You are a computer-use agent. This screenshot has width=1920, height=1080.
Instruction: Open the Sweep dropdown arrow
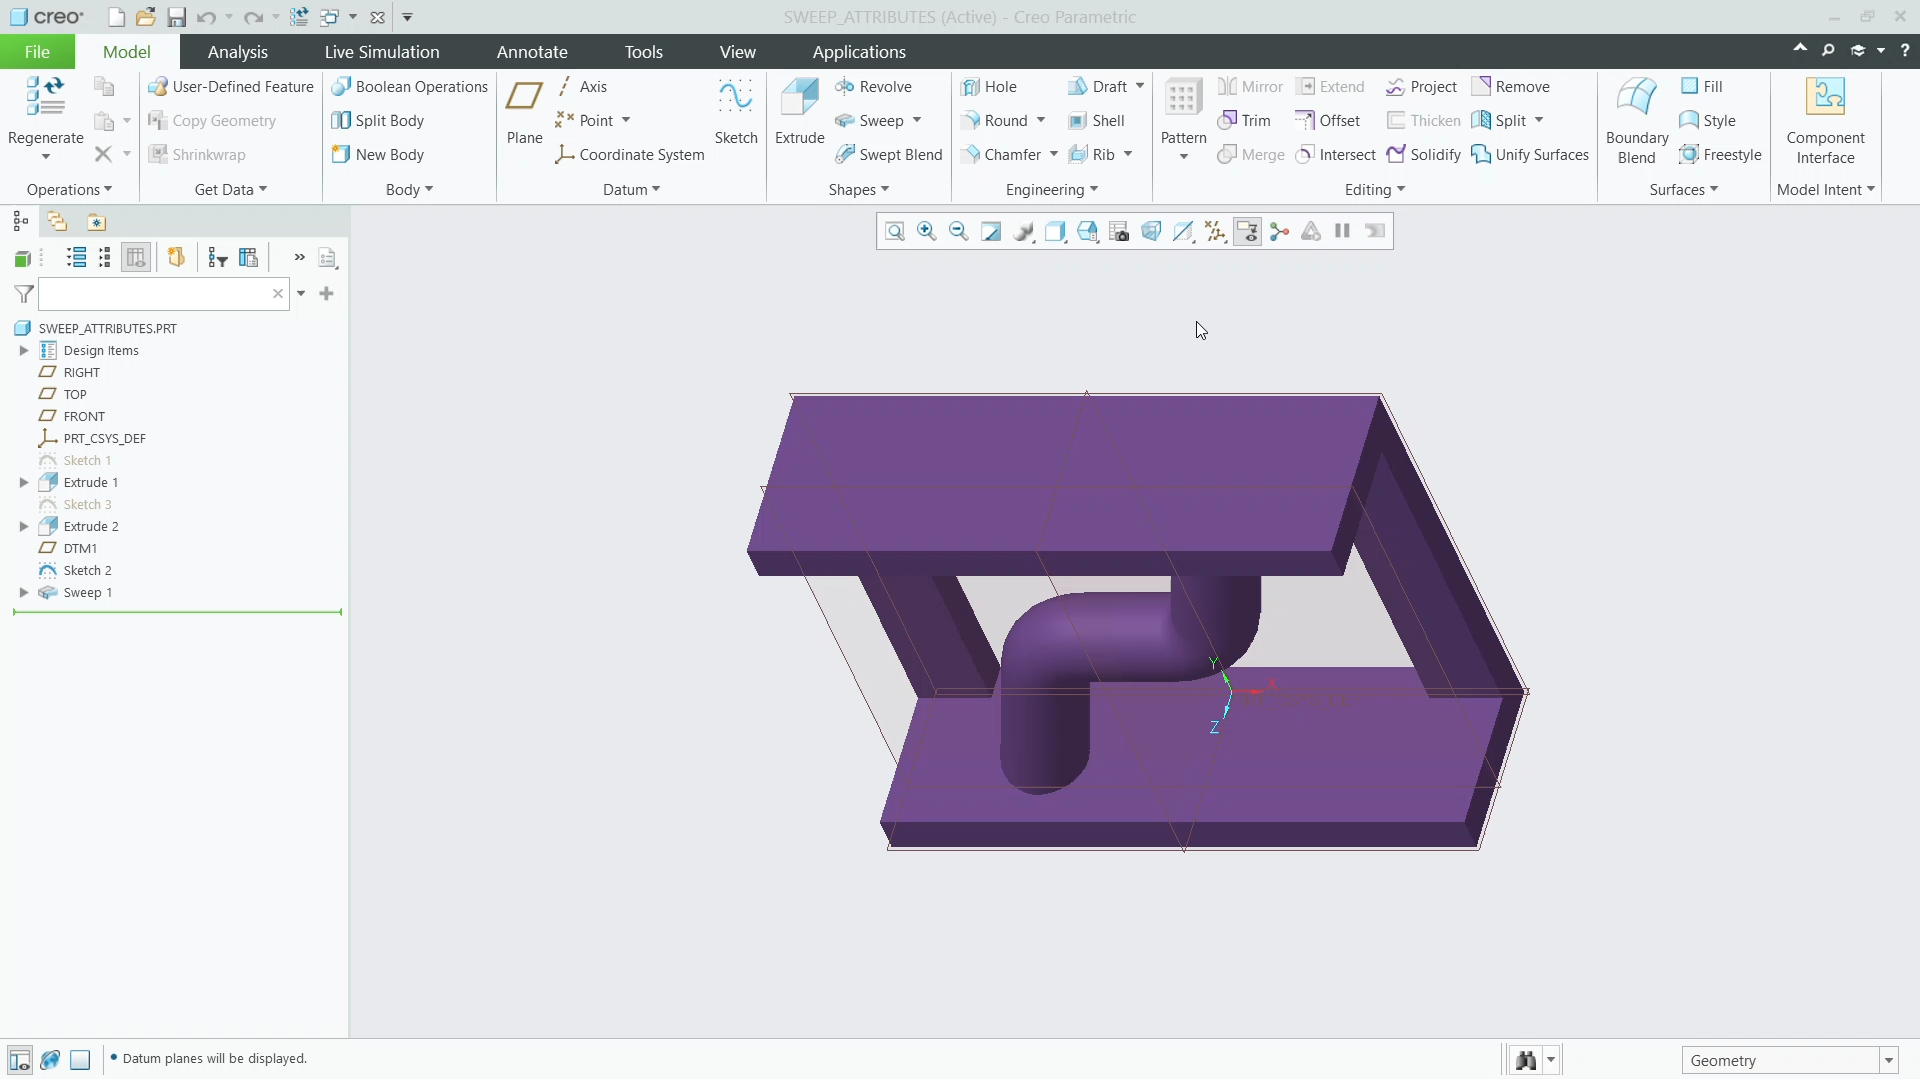tap(917, 121)
